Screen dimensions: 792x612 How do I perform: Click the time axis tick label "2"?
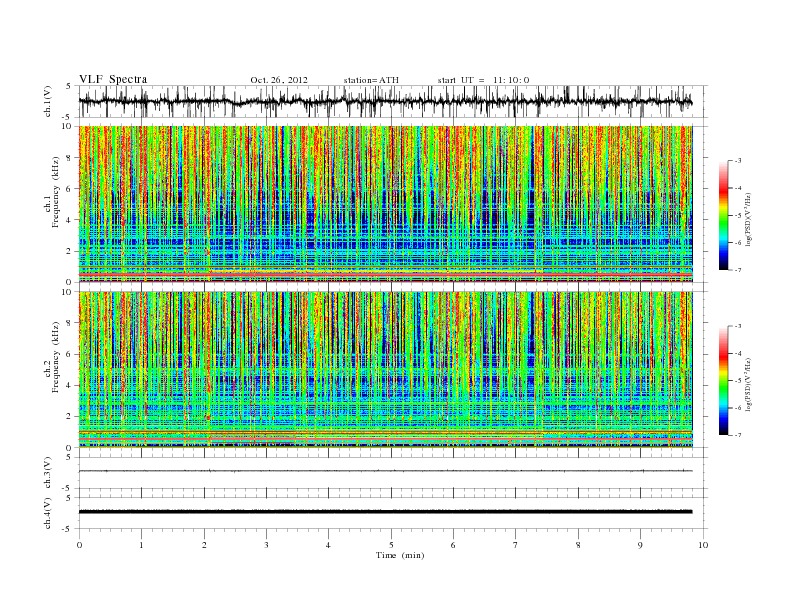(204, 545)
